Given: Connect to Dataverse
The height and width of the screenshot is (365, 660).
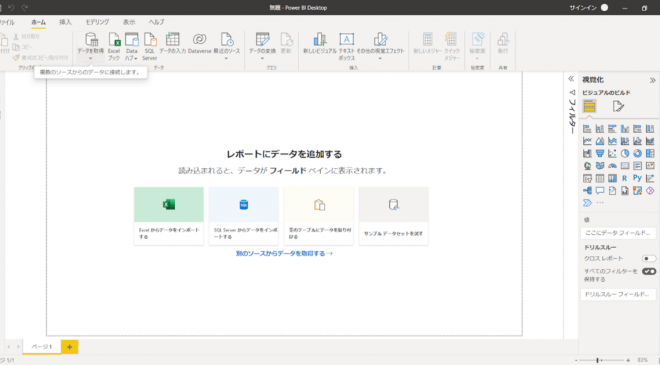Looking at the screenshot, I should coord(199,44).
